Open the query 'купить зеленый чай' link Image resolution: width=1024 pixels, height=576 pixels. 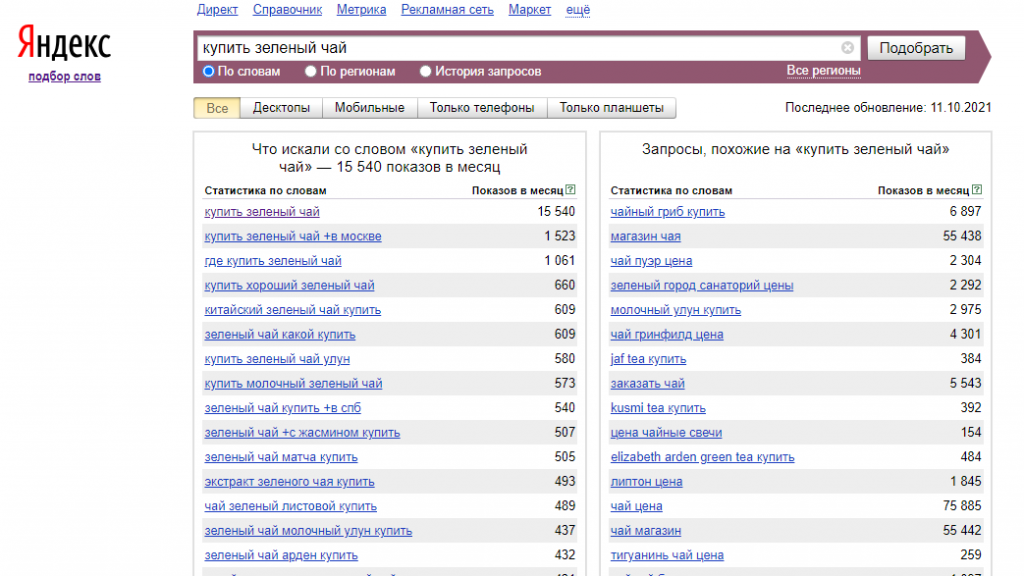(262, 212)
